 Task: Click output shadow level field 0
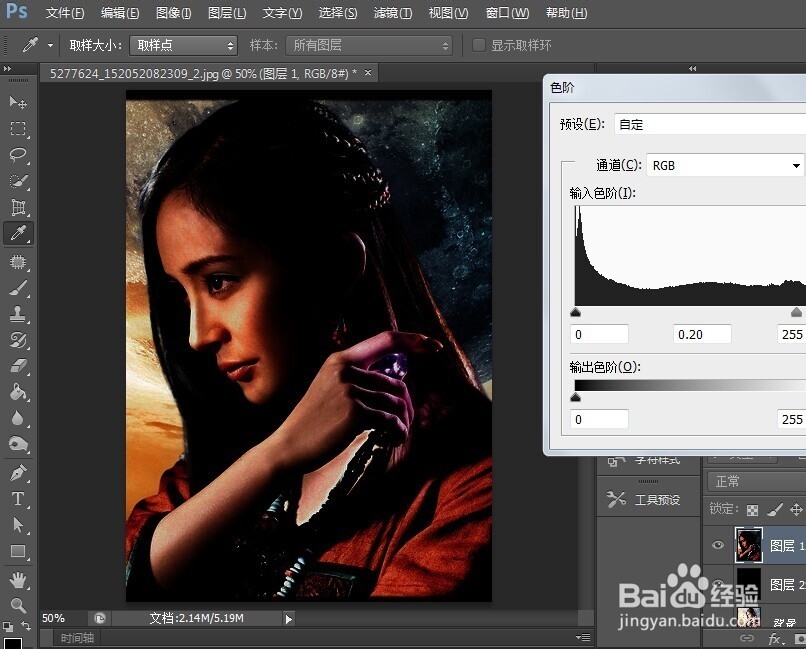599,419
